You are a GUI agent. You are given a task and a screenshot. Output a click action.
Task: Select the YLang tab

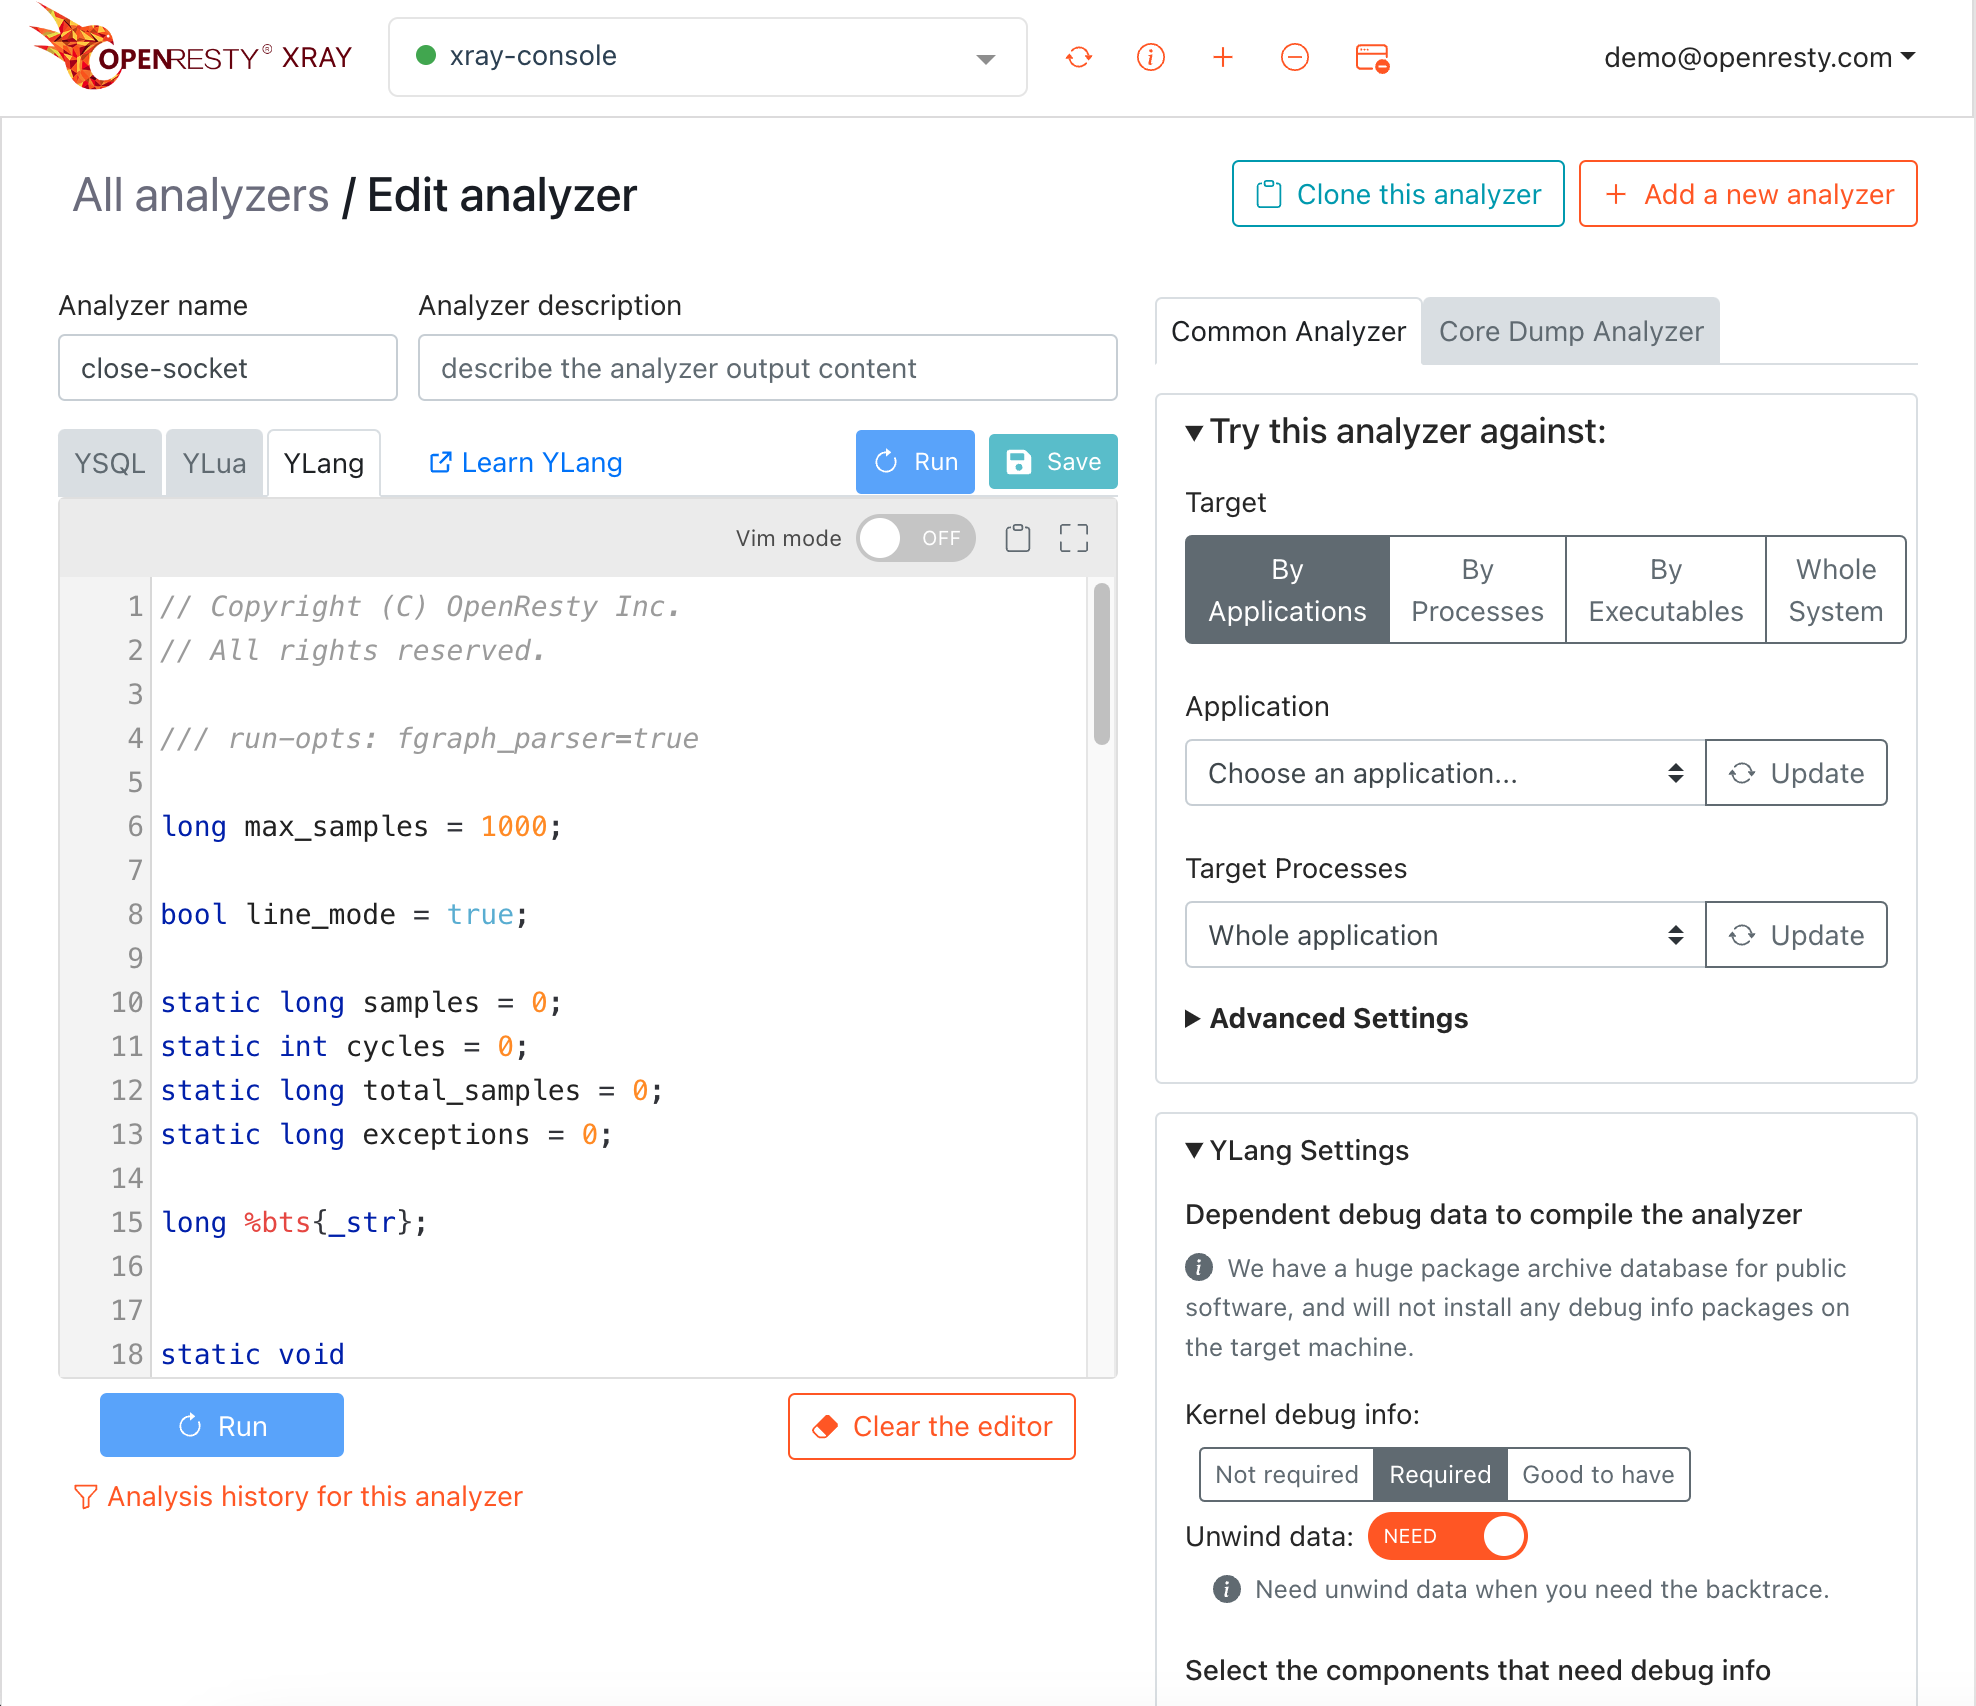324,463
